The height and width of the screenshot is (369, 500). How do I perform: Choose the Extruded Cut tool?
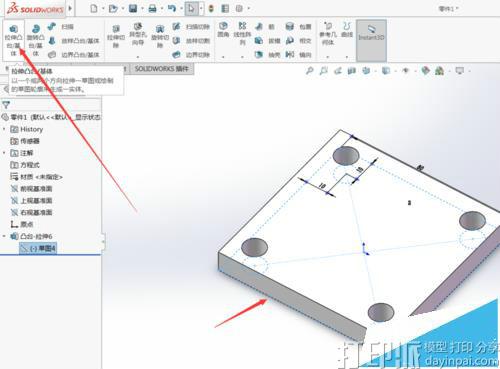pos(116,37)
